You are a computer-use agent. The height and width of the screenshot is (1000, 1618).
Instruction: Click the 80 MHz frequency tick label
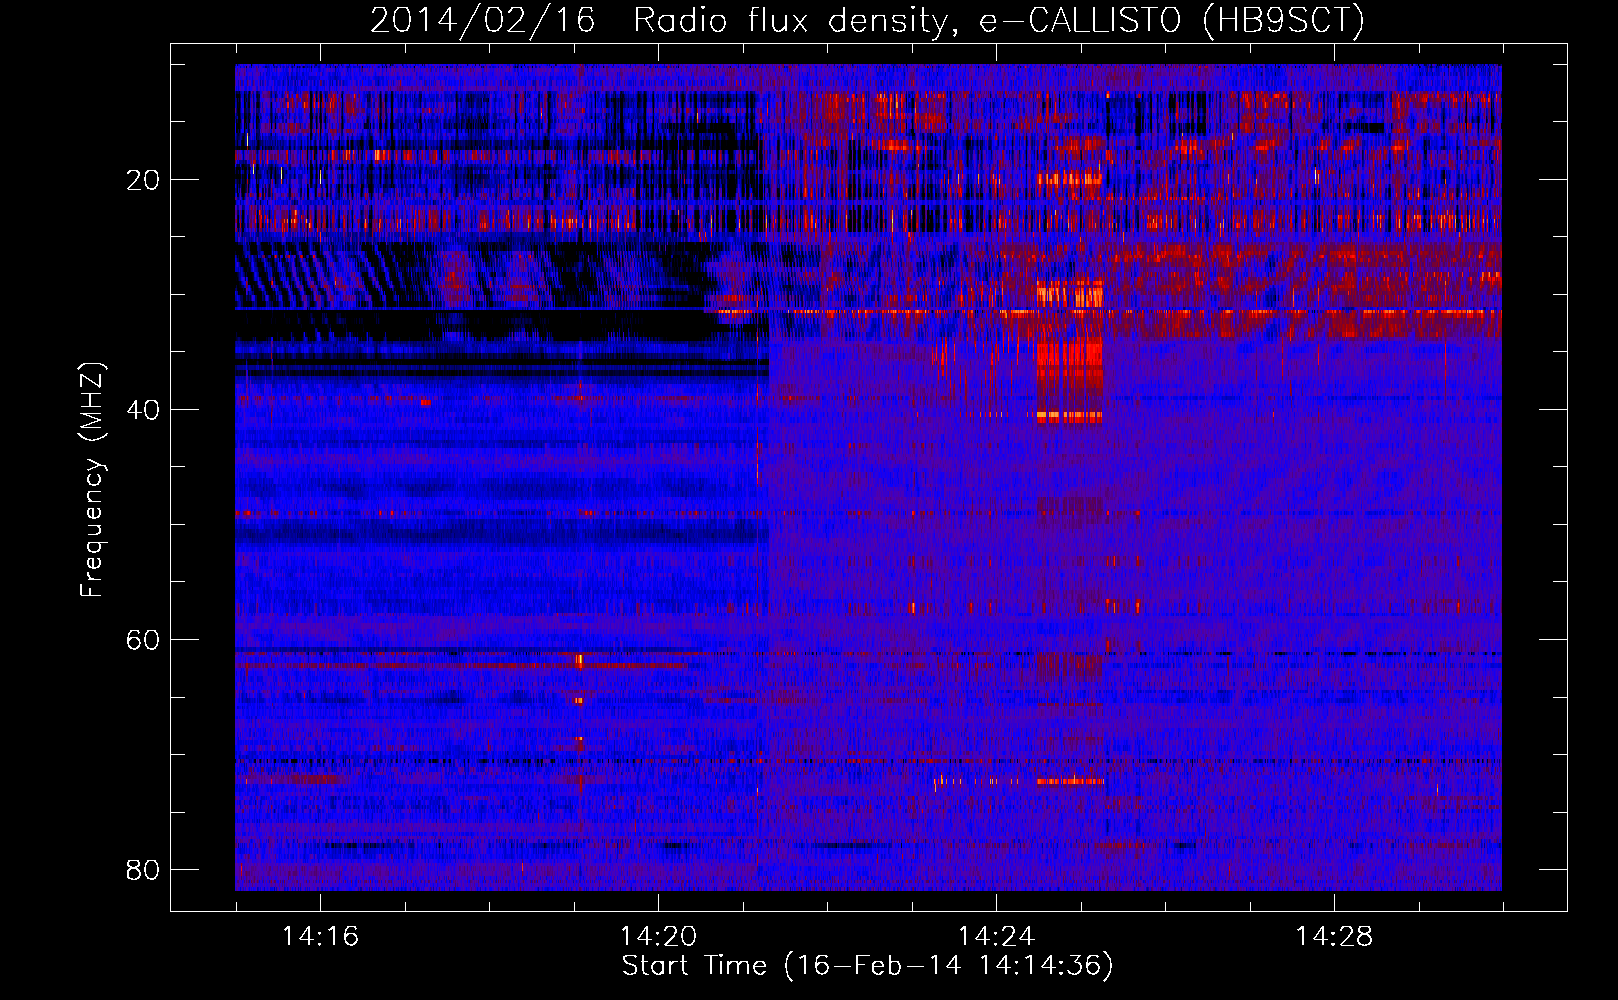point(143,870)
